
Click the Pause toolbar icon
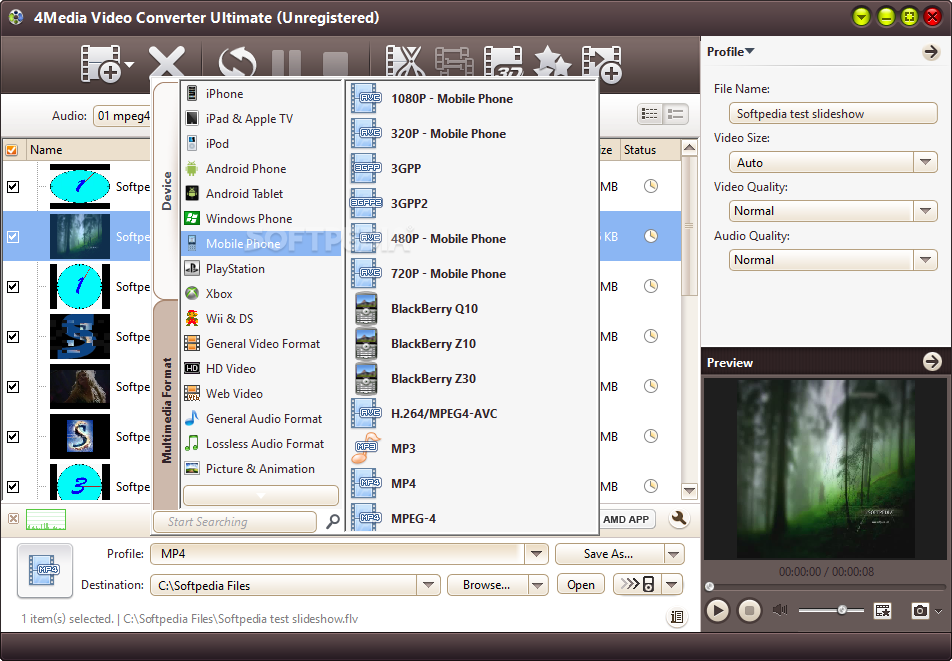pyautogui.click(x=286, y=64)
